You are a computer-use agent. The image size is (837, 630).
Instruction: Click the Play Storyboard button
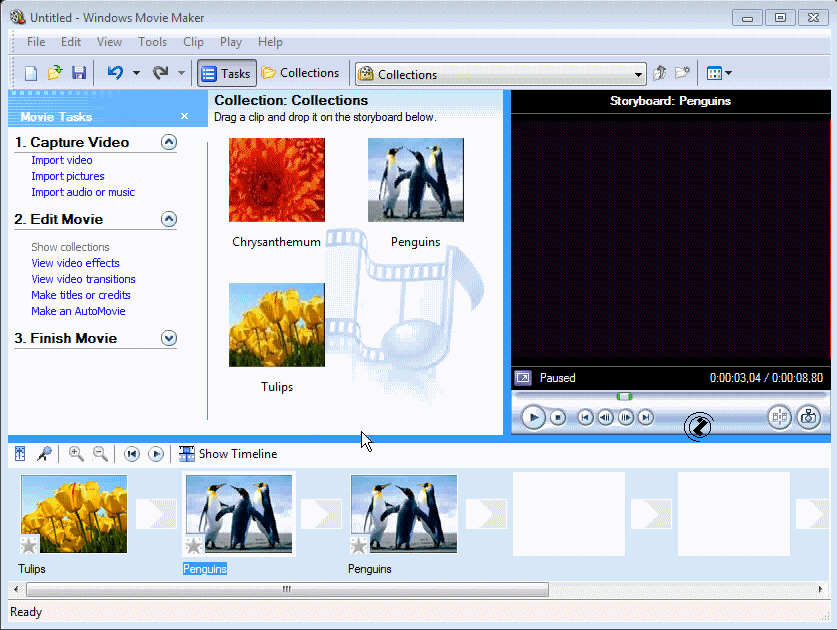[x=156, y=454]
